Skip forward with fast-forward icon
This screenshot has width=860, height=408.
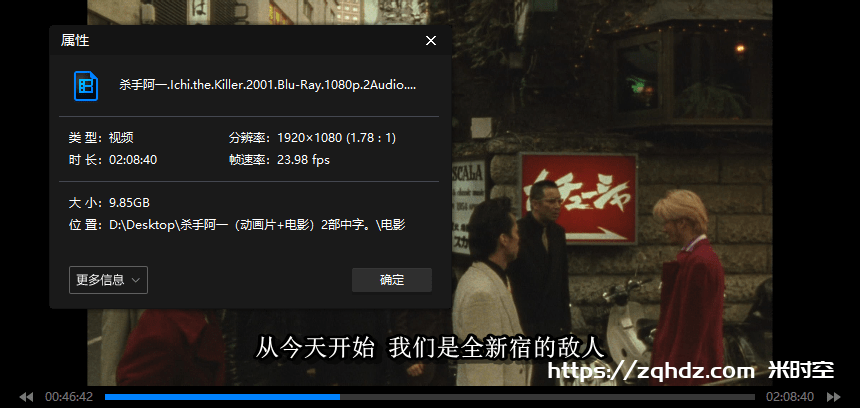pyautogui.click(x=834, y=396)
